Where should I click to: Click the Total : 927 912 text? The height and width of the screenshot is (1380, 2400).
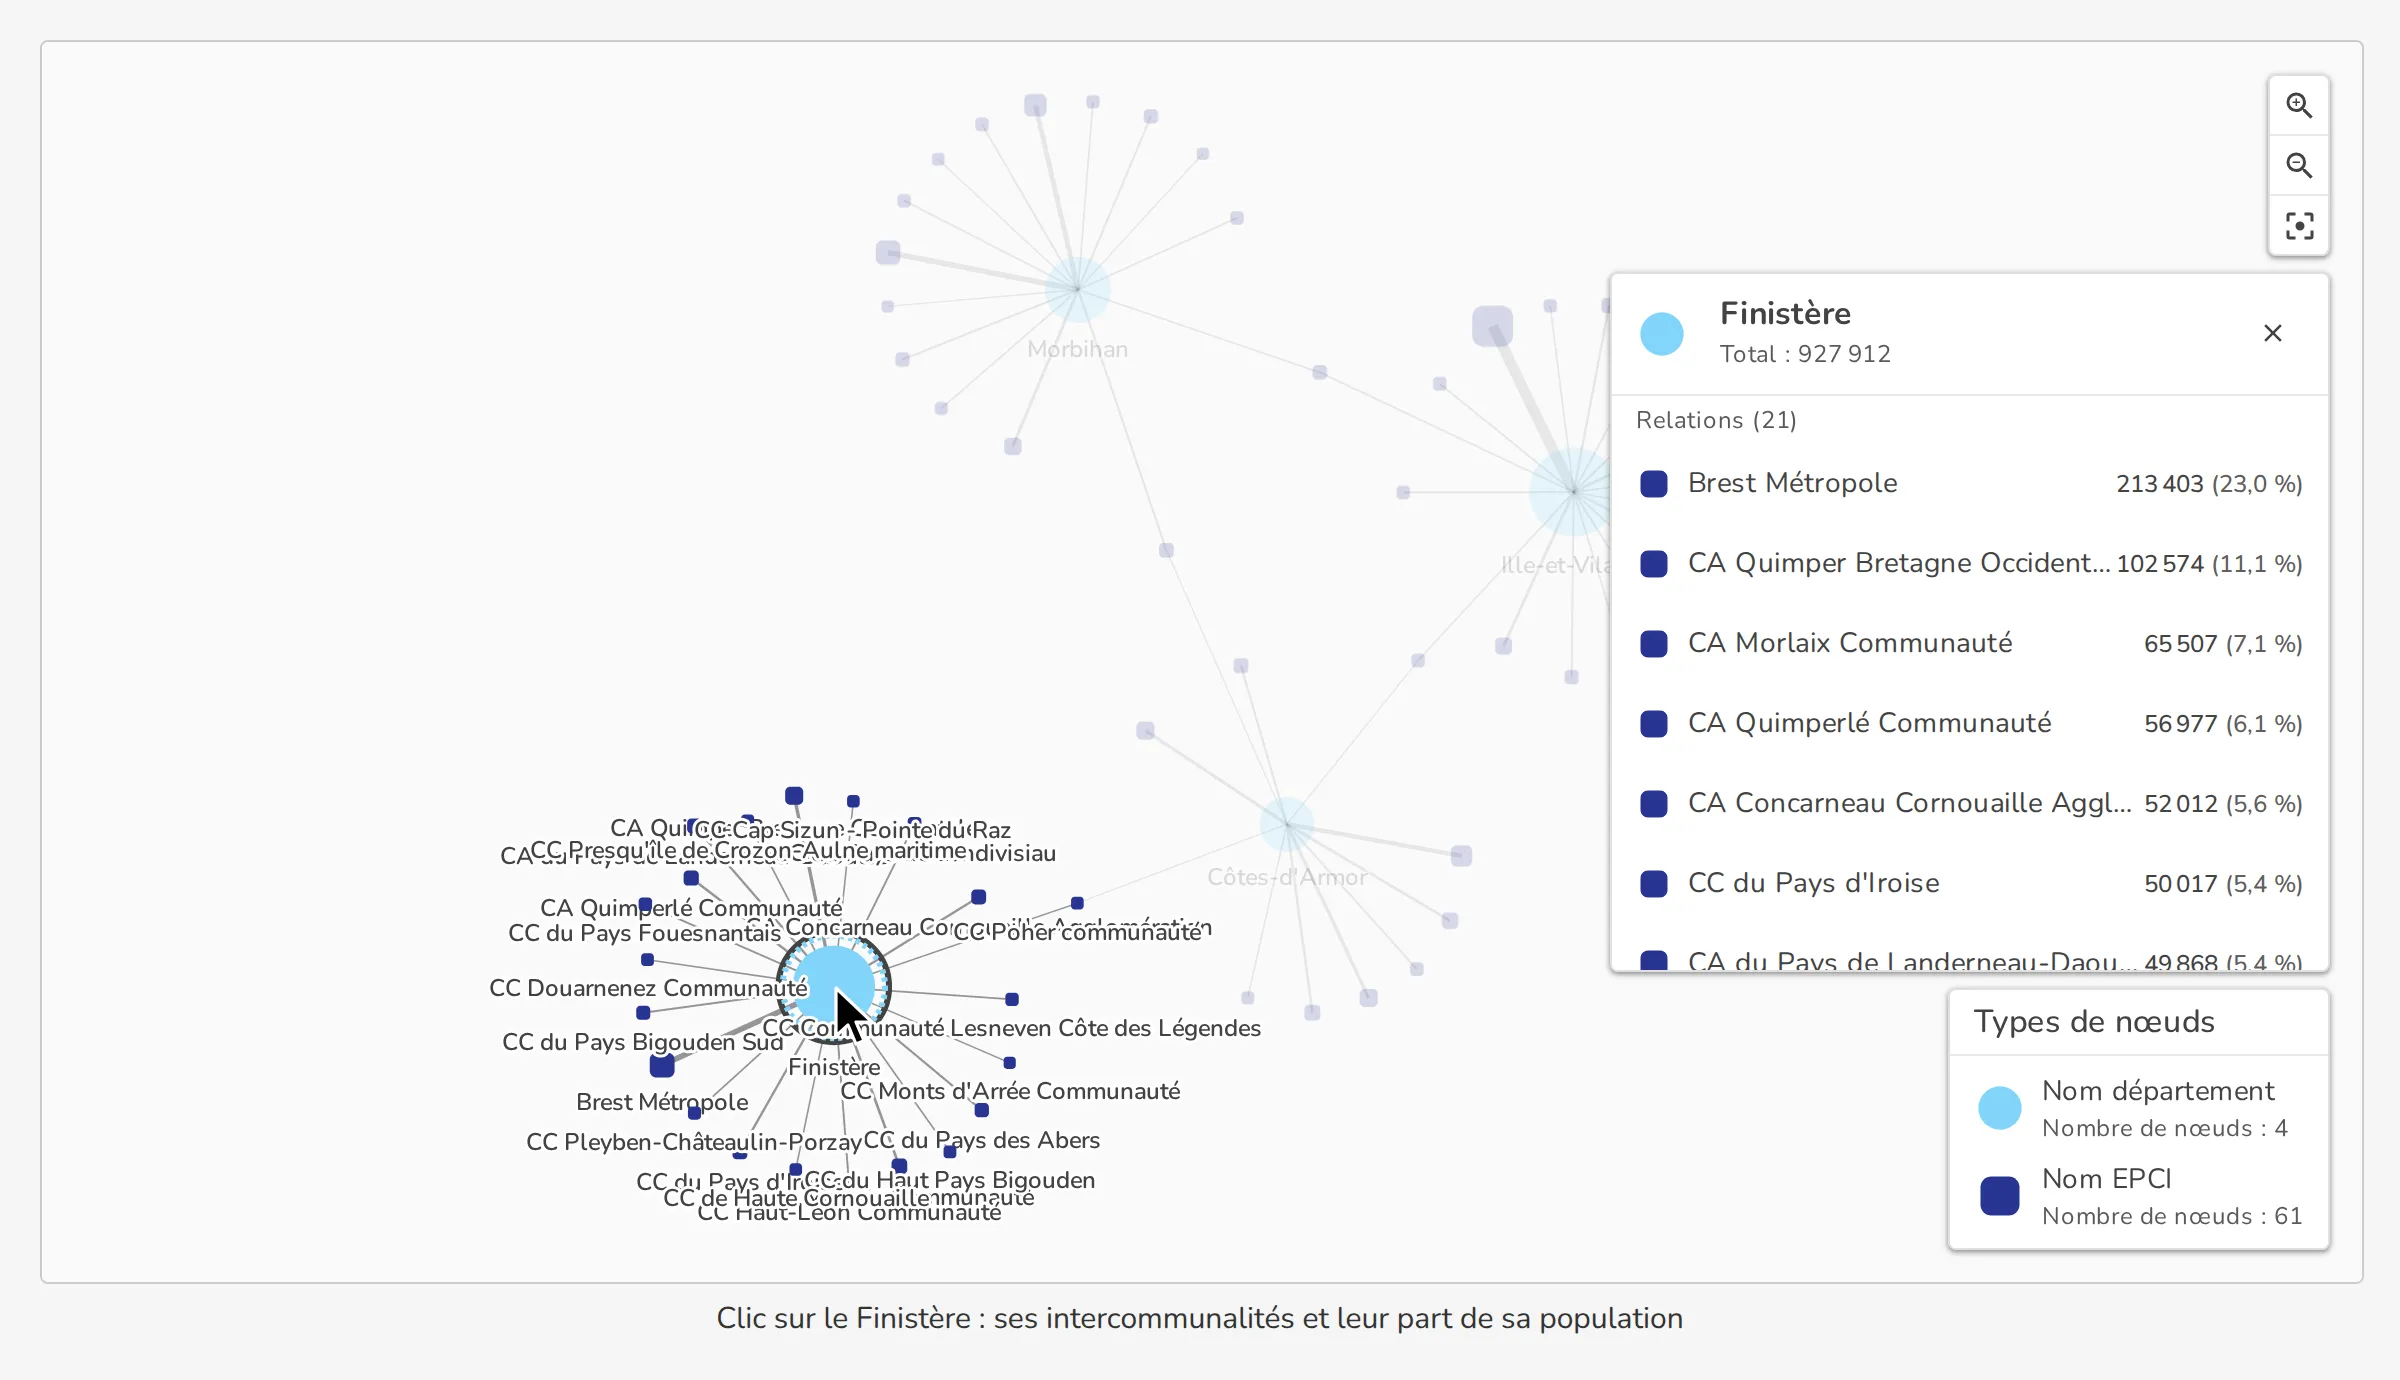pyautogui.click(x=1805, y=354)
